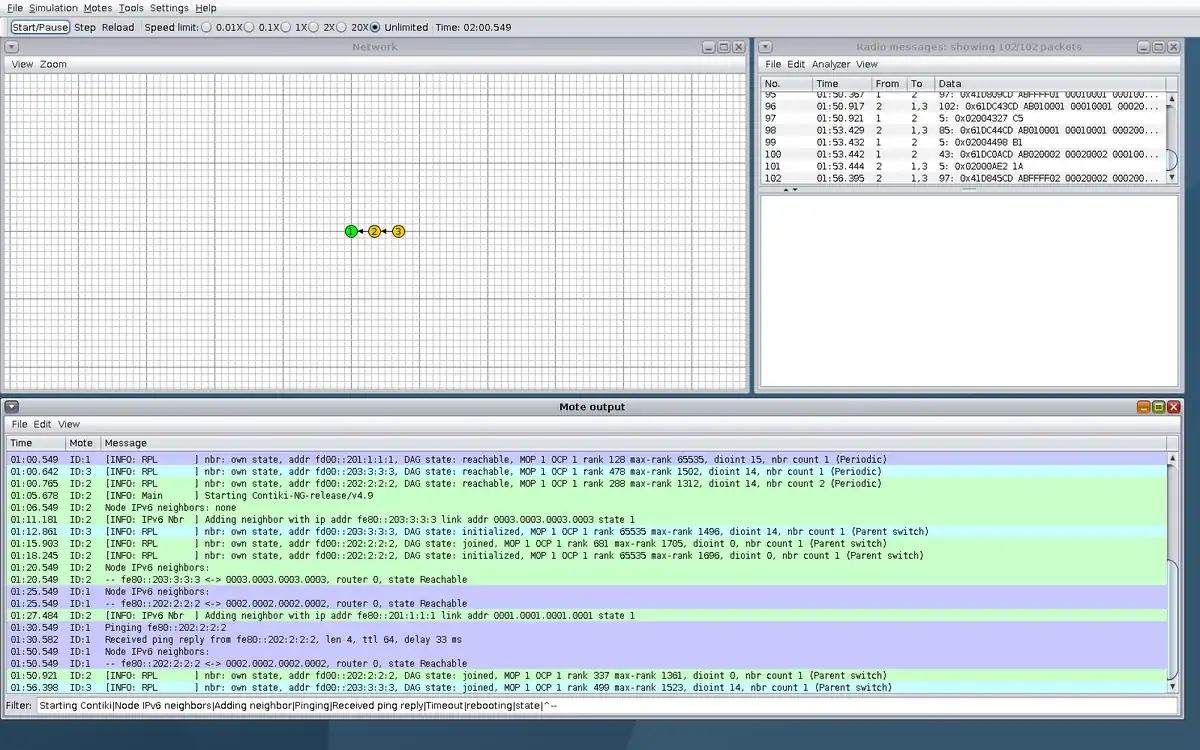The height and width of the screenshot is (750, 1200).
Task: Select mote node 1 in Network
Action: [x=351, y=231]
